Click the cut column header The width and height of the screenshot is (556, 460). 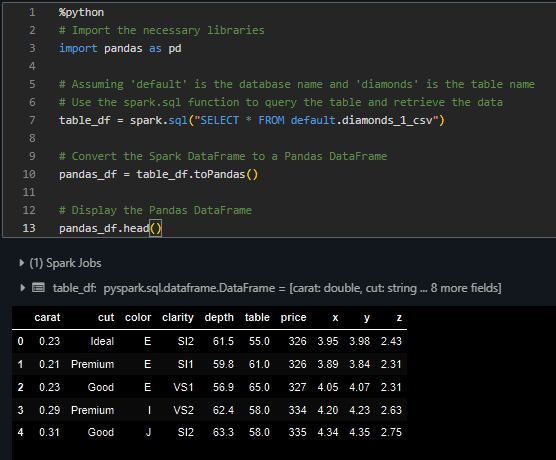(x=106, y=317)
